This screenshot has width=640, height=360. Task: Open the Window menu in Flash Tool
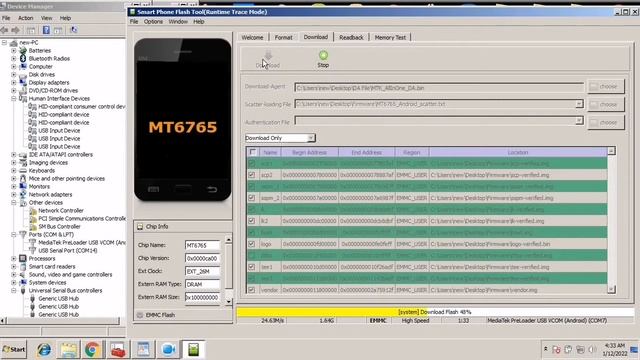pos(178,22)
